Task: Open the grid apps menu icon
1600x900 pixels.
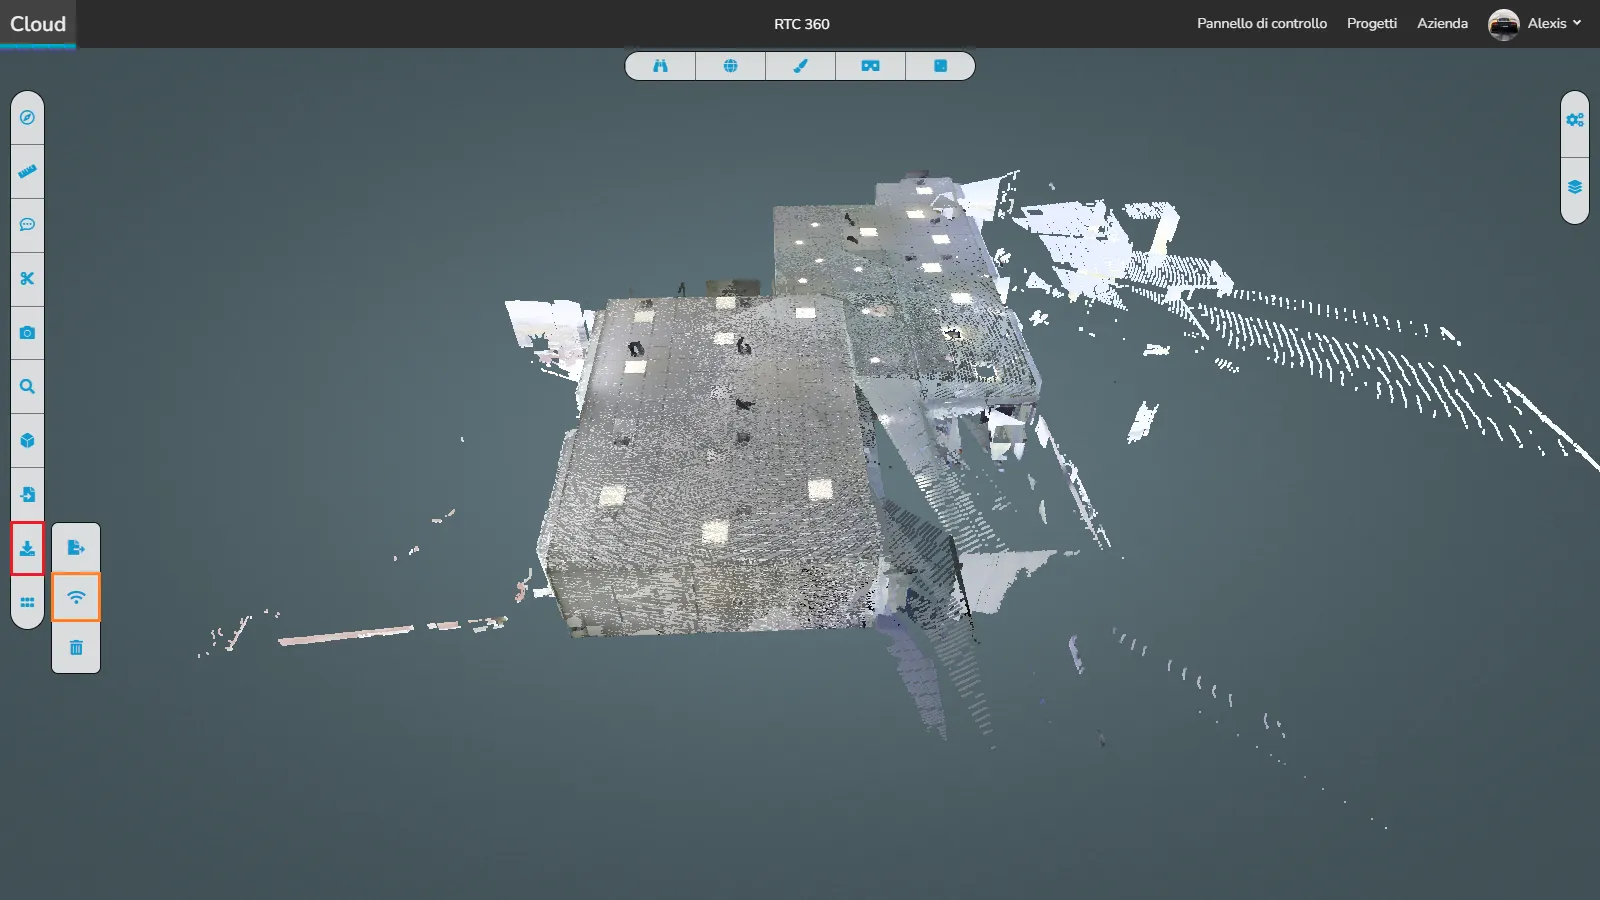Action: tap(27, 603)
